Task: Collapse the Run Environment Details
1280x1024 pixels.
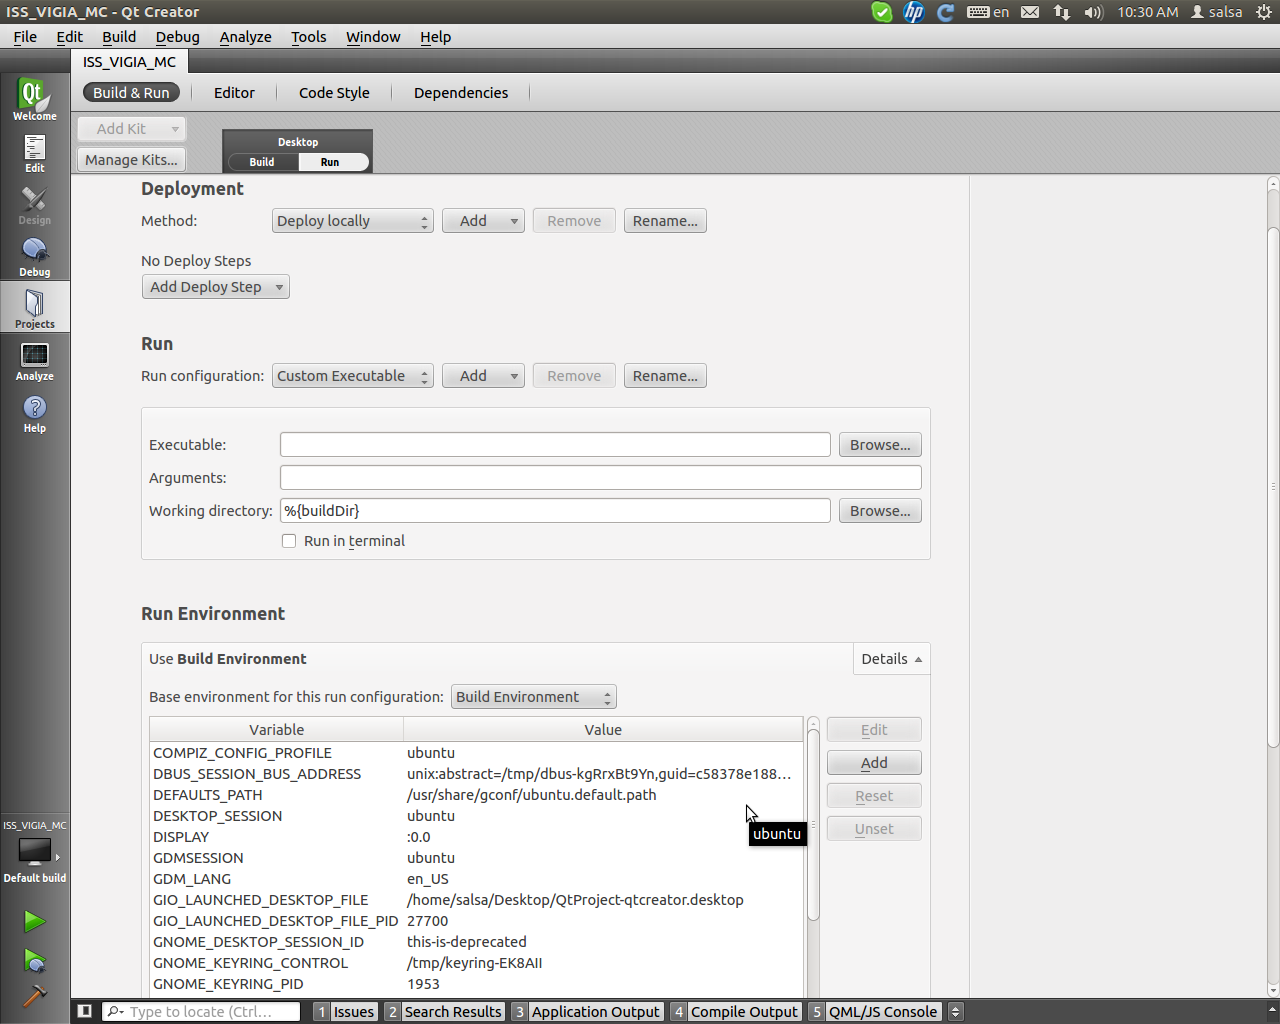Action: coord(891,659)
